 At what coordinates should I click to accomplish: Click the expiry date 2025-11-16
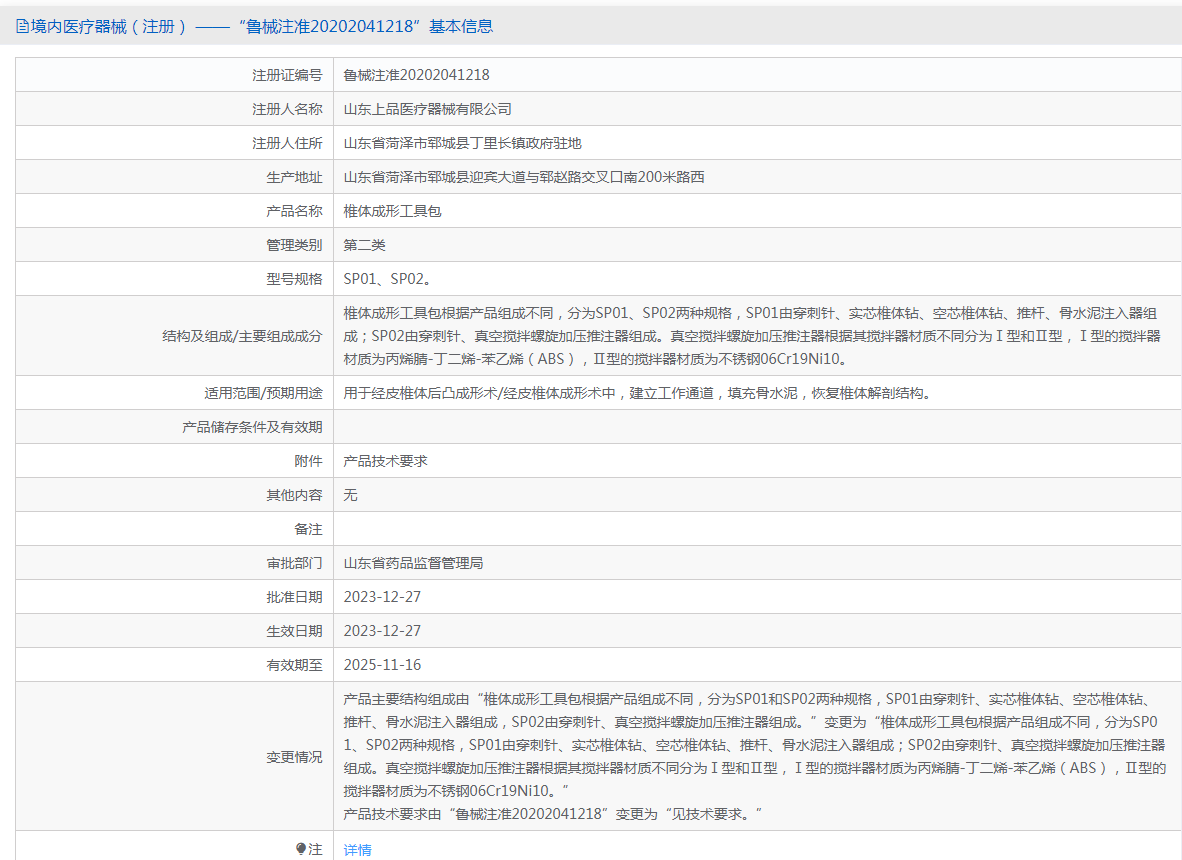pyautogui.click(x=382, y=665)
